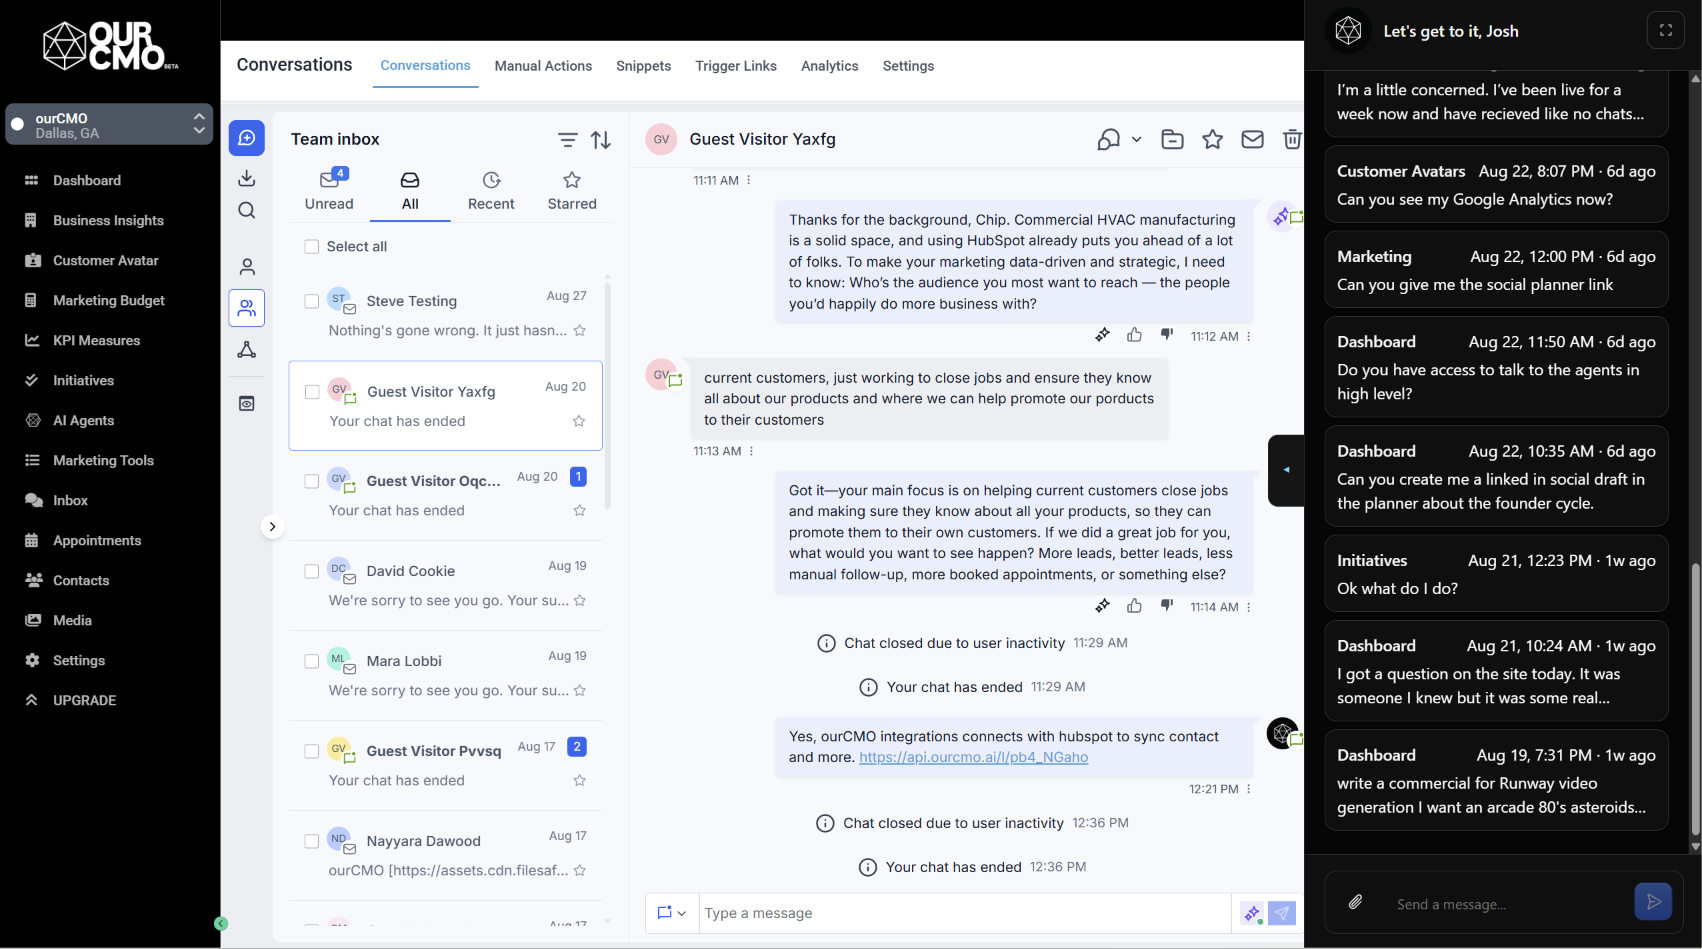Screen dimensions: 1702x949
Task: Switch to the Manual Actions tab
Action: tap(543, 66)
